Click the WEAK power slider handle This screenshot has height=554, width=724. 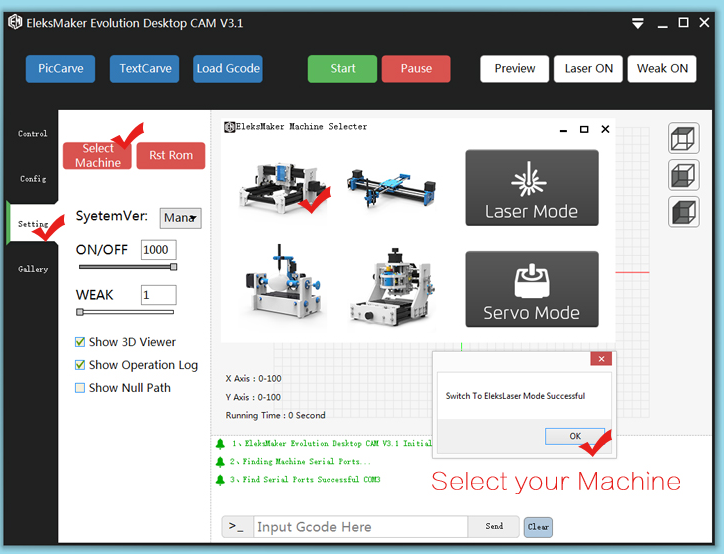click(80, 312)
